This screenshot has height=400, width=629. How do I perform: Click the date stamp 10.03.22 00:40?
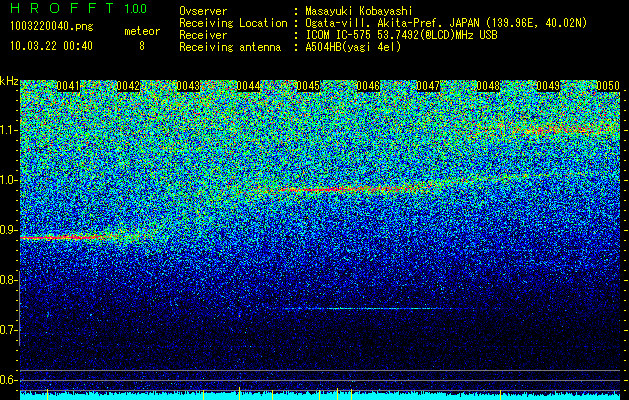pyautogui.click(x=51, y=46)
